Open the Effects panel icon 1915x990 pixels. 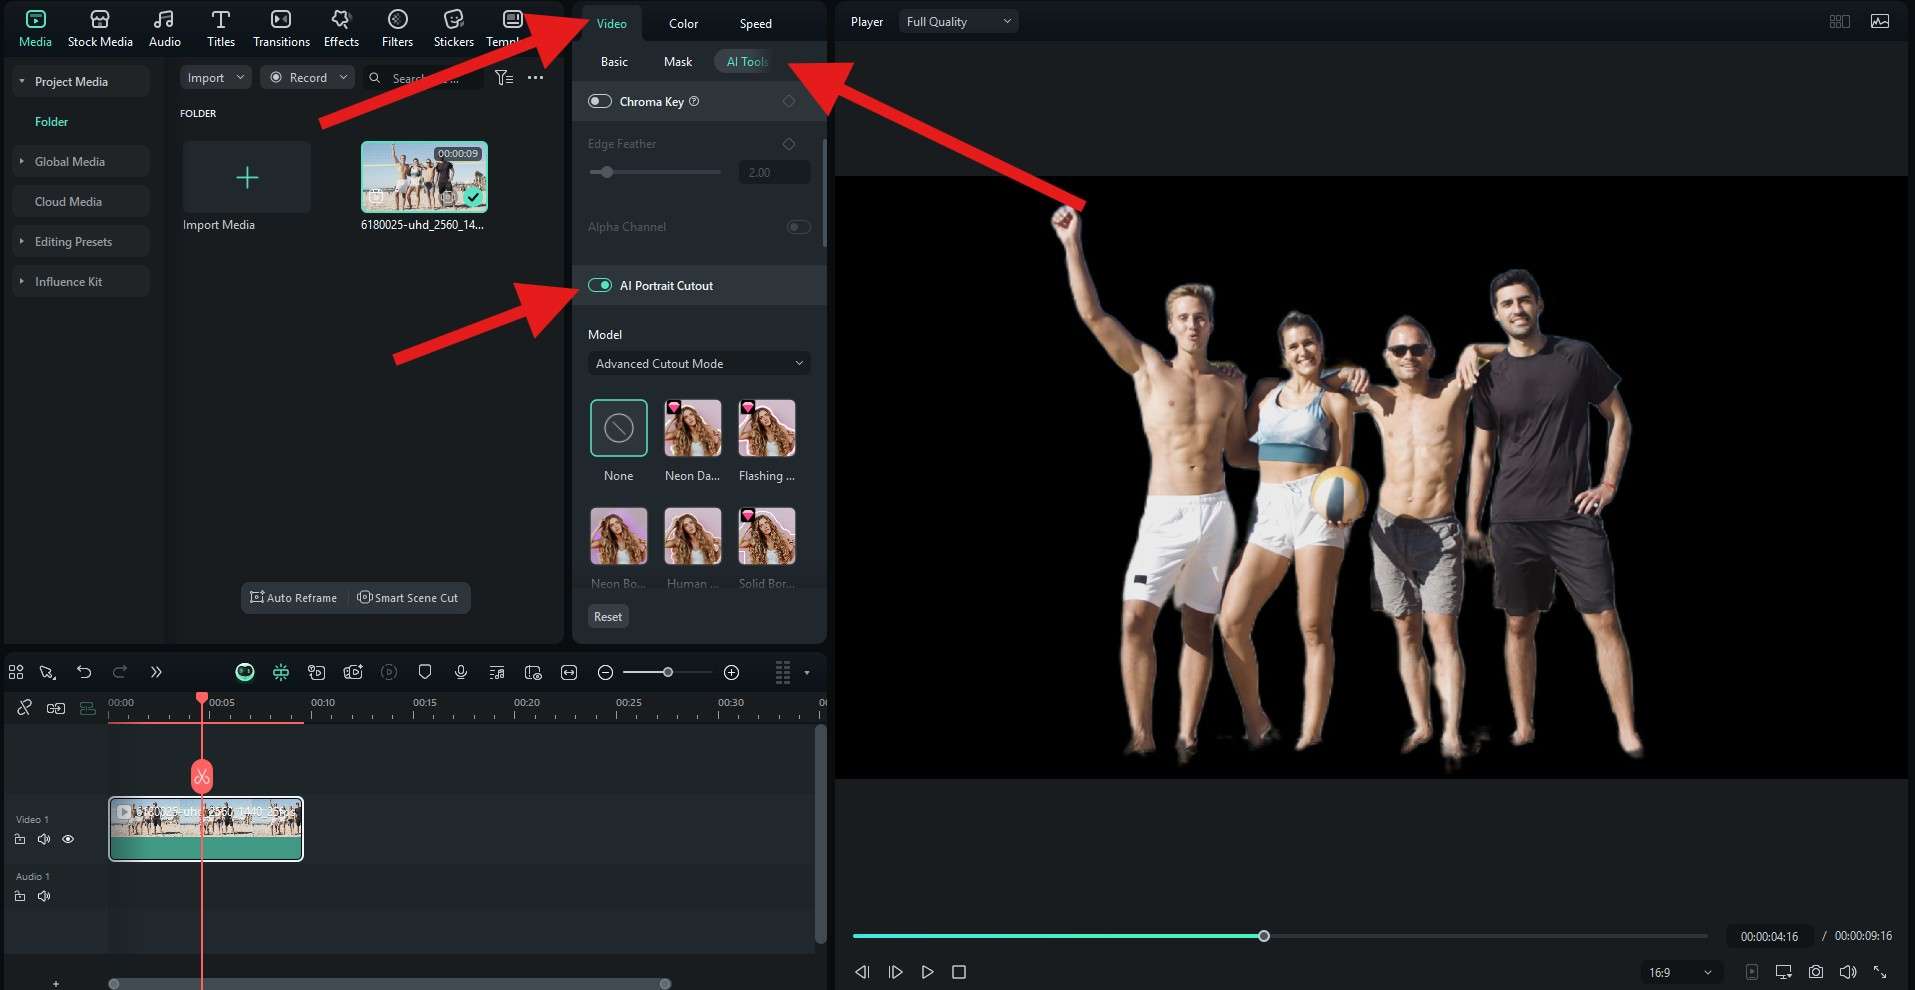(341, 28)
